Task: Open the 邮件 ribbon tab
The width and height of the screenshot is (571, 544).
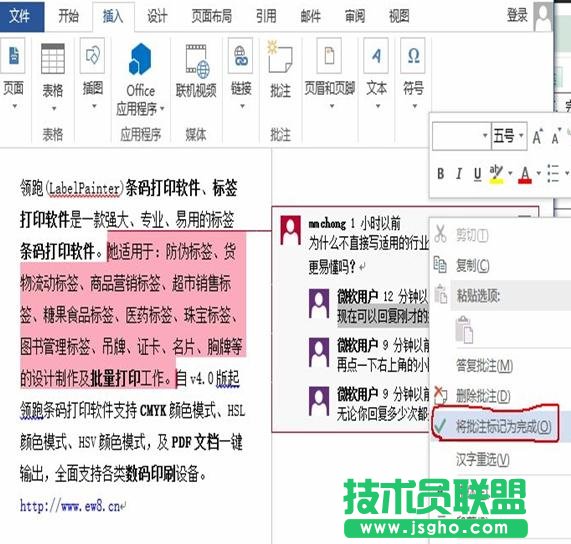Action: click(310, 16)
